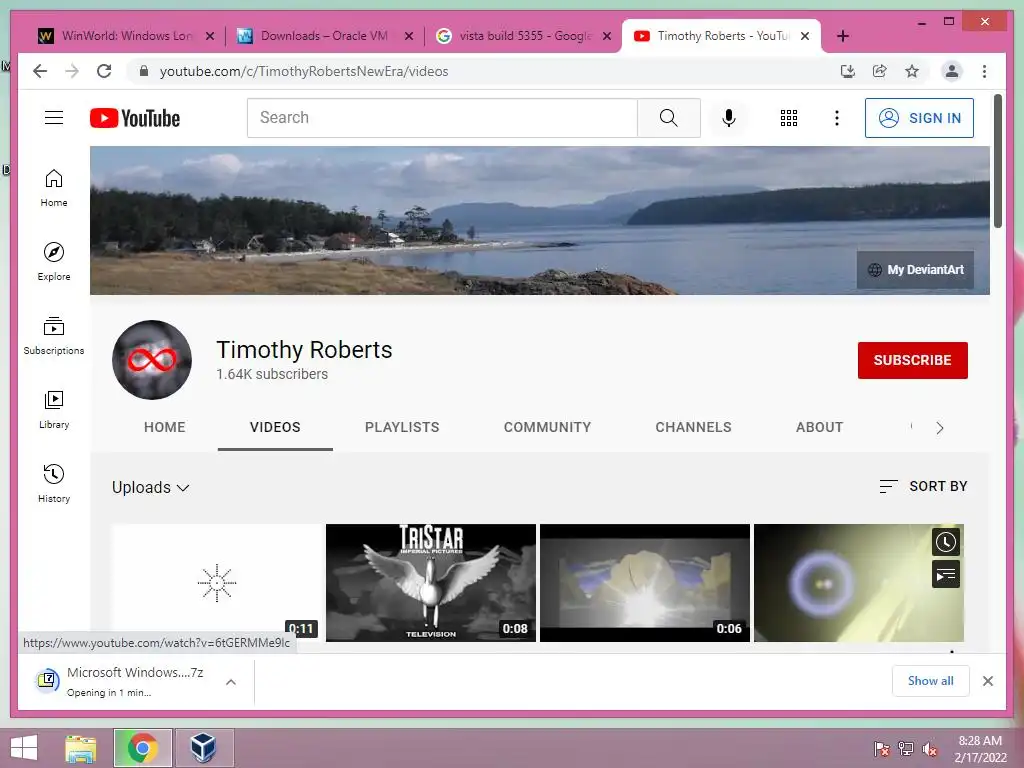Open the 0:11 loading video thumbnail
Viewport: 1024px width, 768px height.
point(217,583)
